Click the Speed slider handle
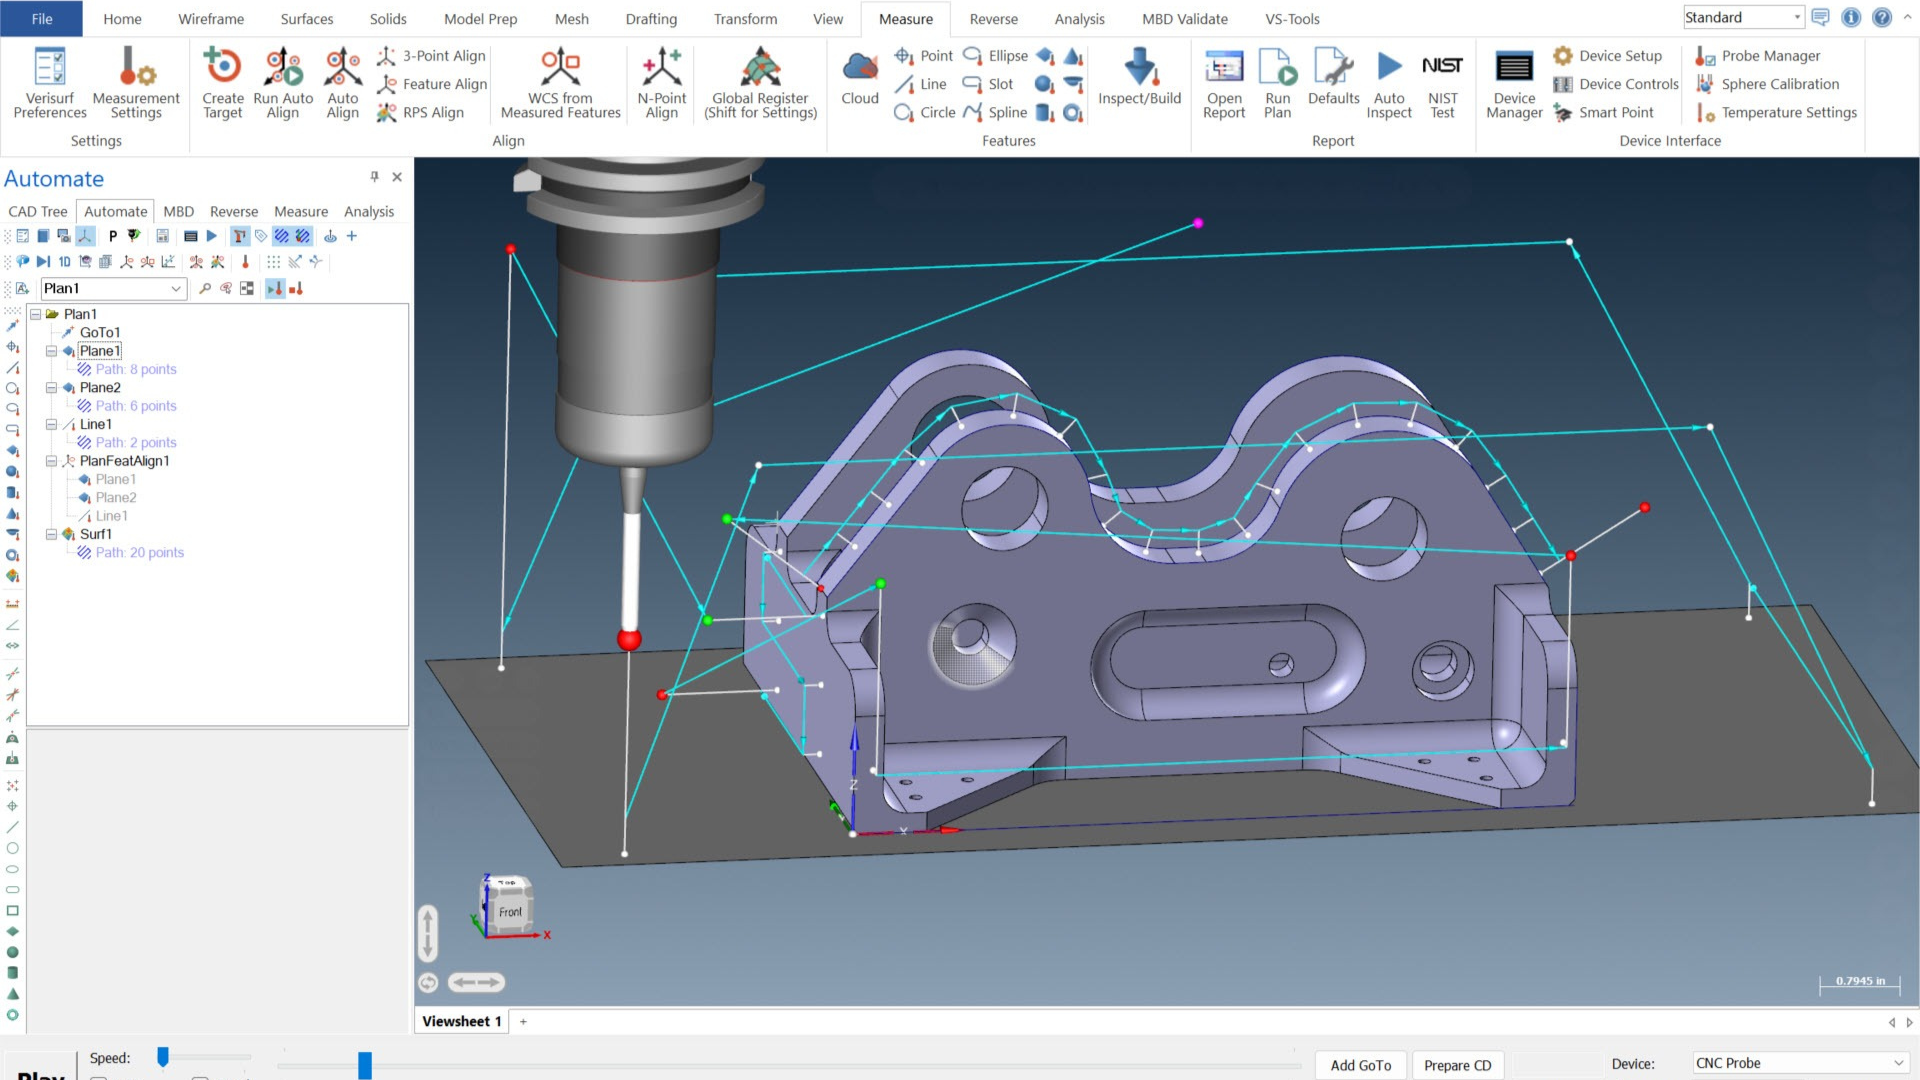 [x=163, y=1057]
